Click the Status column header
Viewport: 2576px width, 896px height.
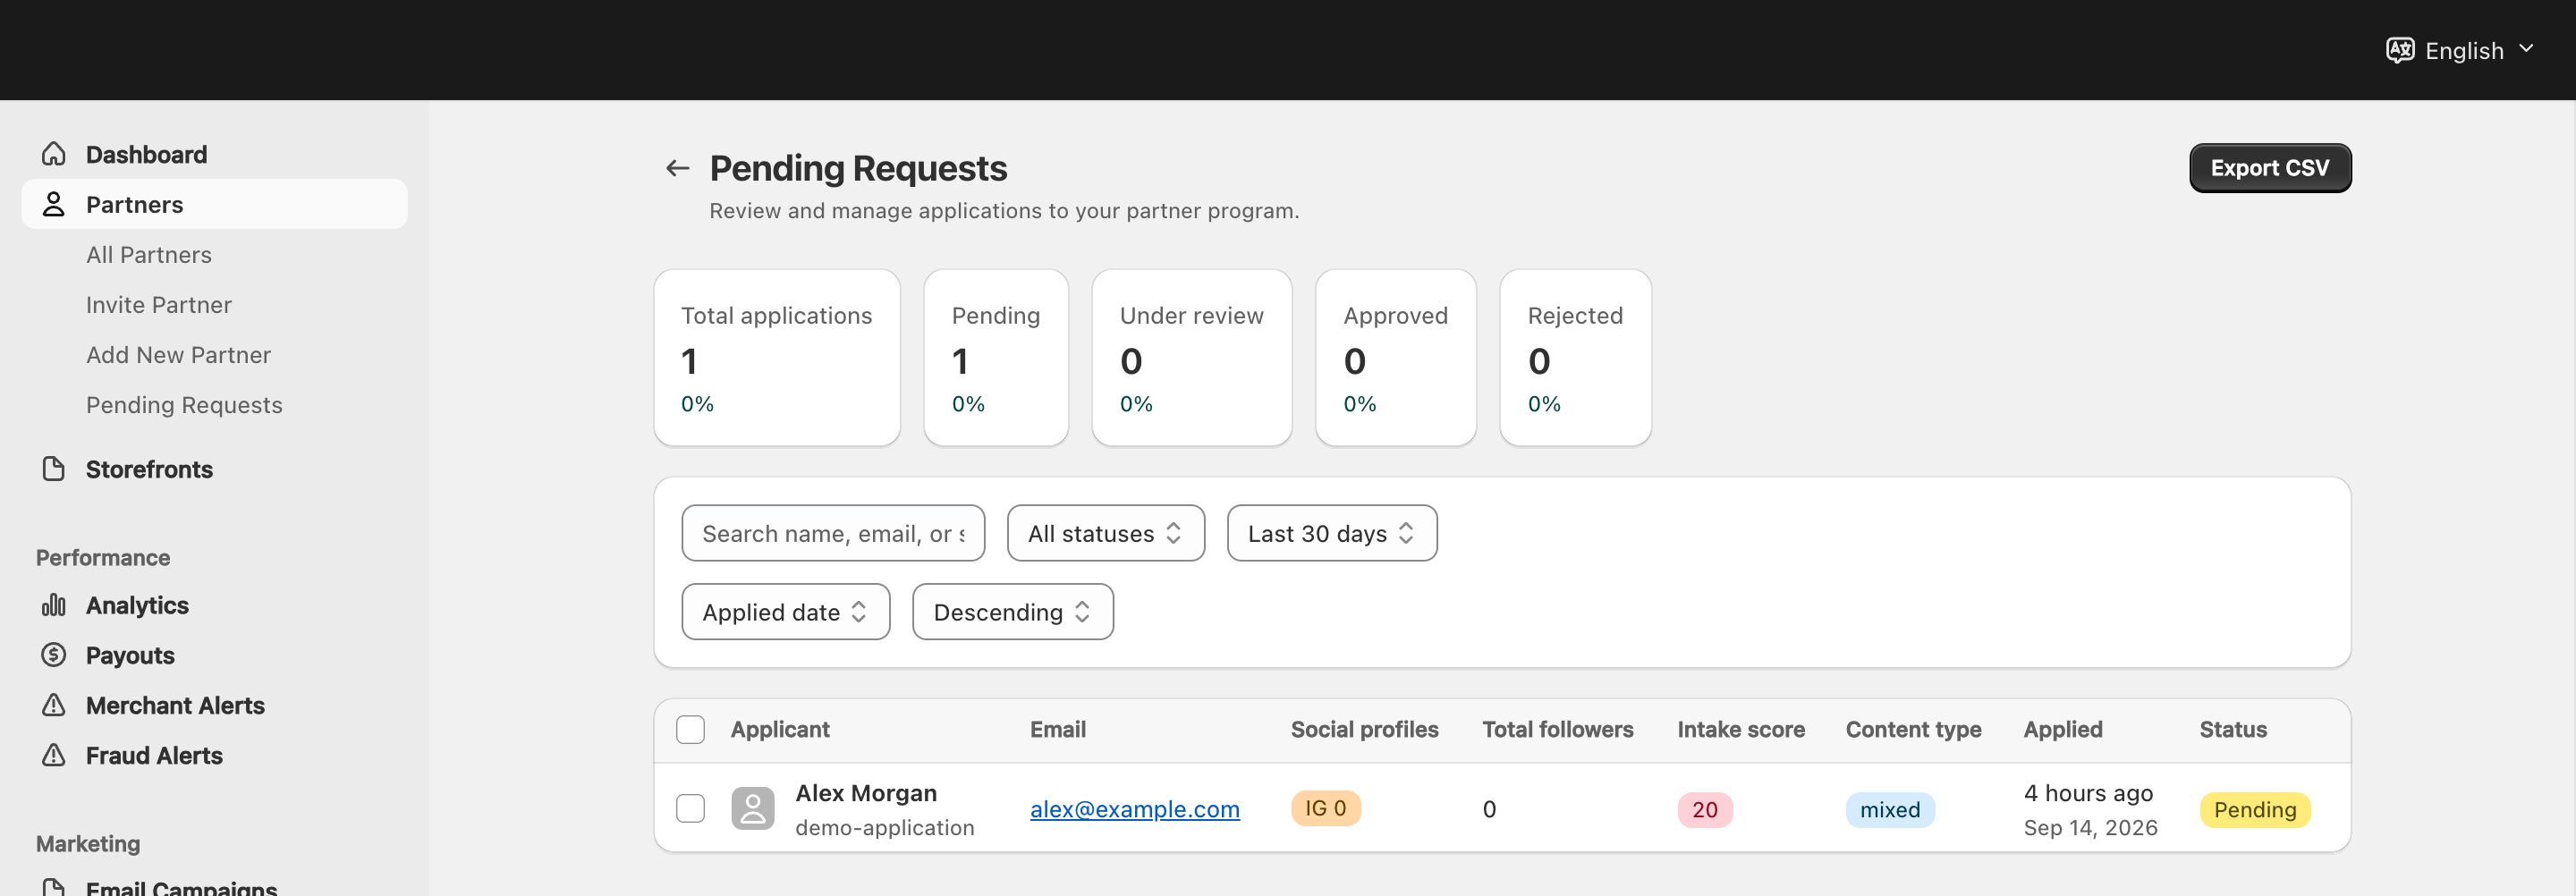(2233, 730)
